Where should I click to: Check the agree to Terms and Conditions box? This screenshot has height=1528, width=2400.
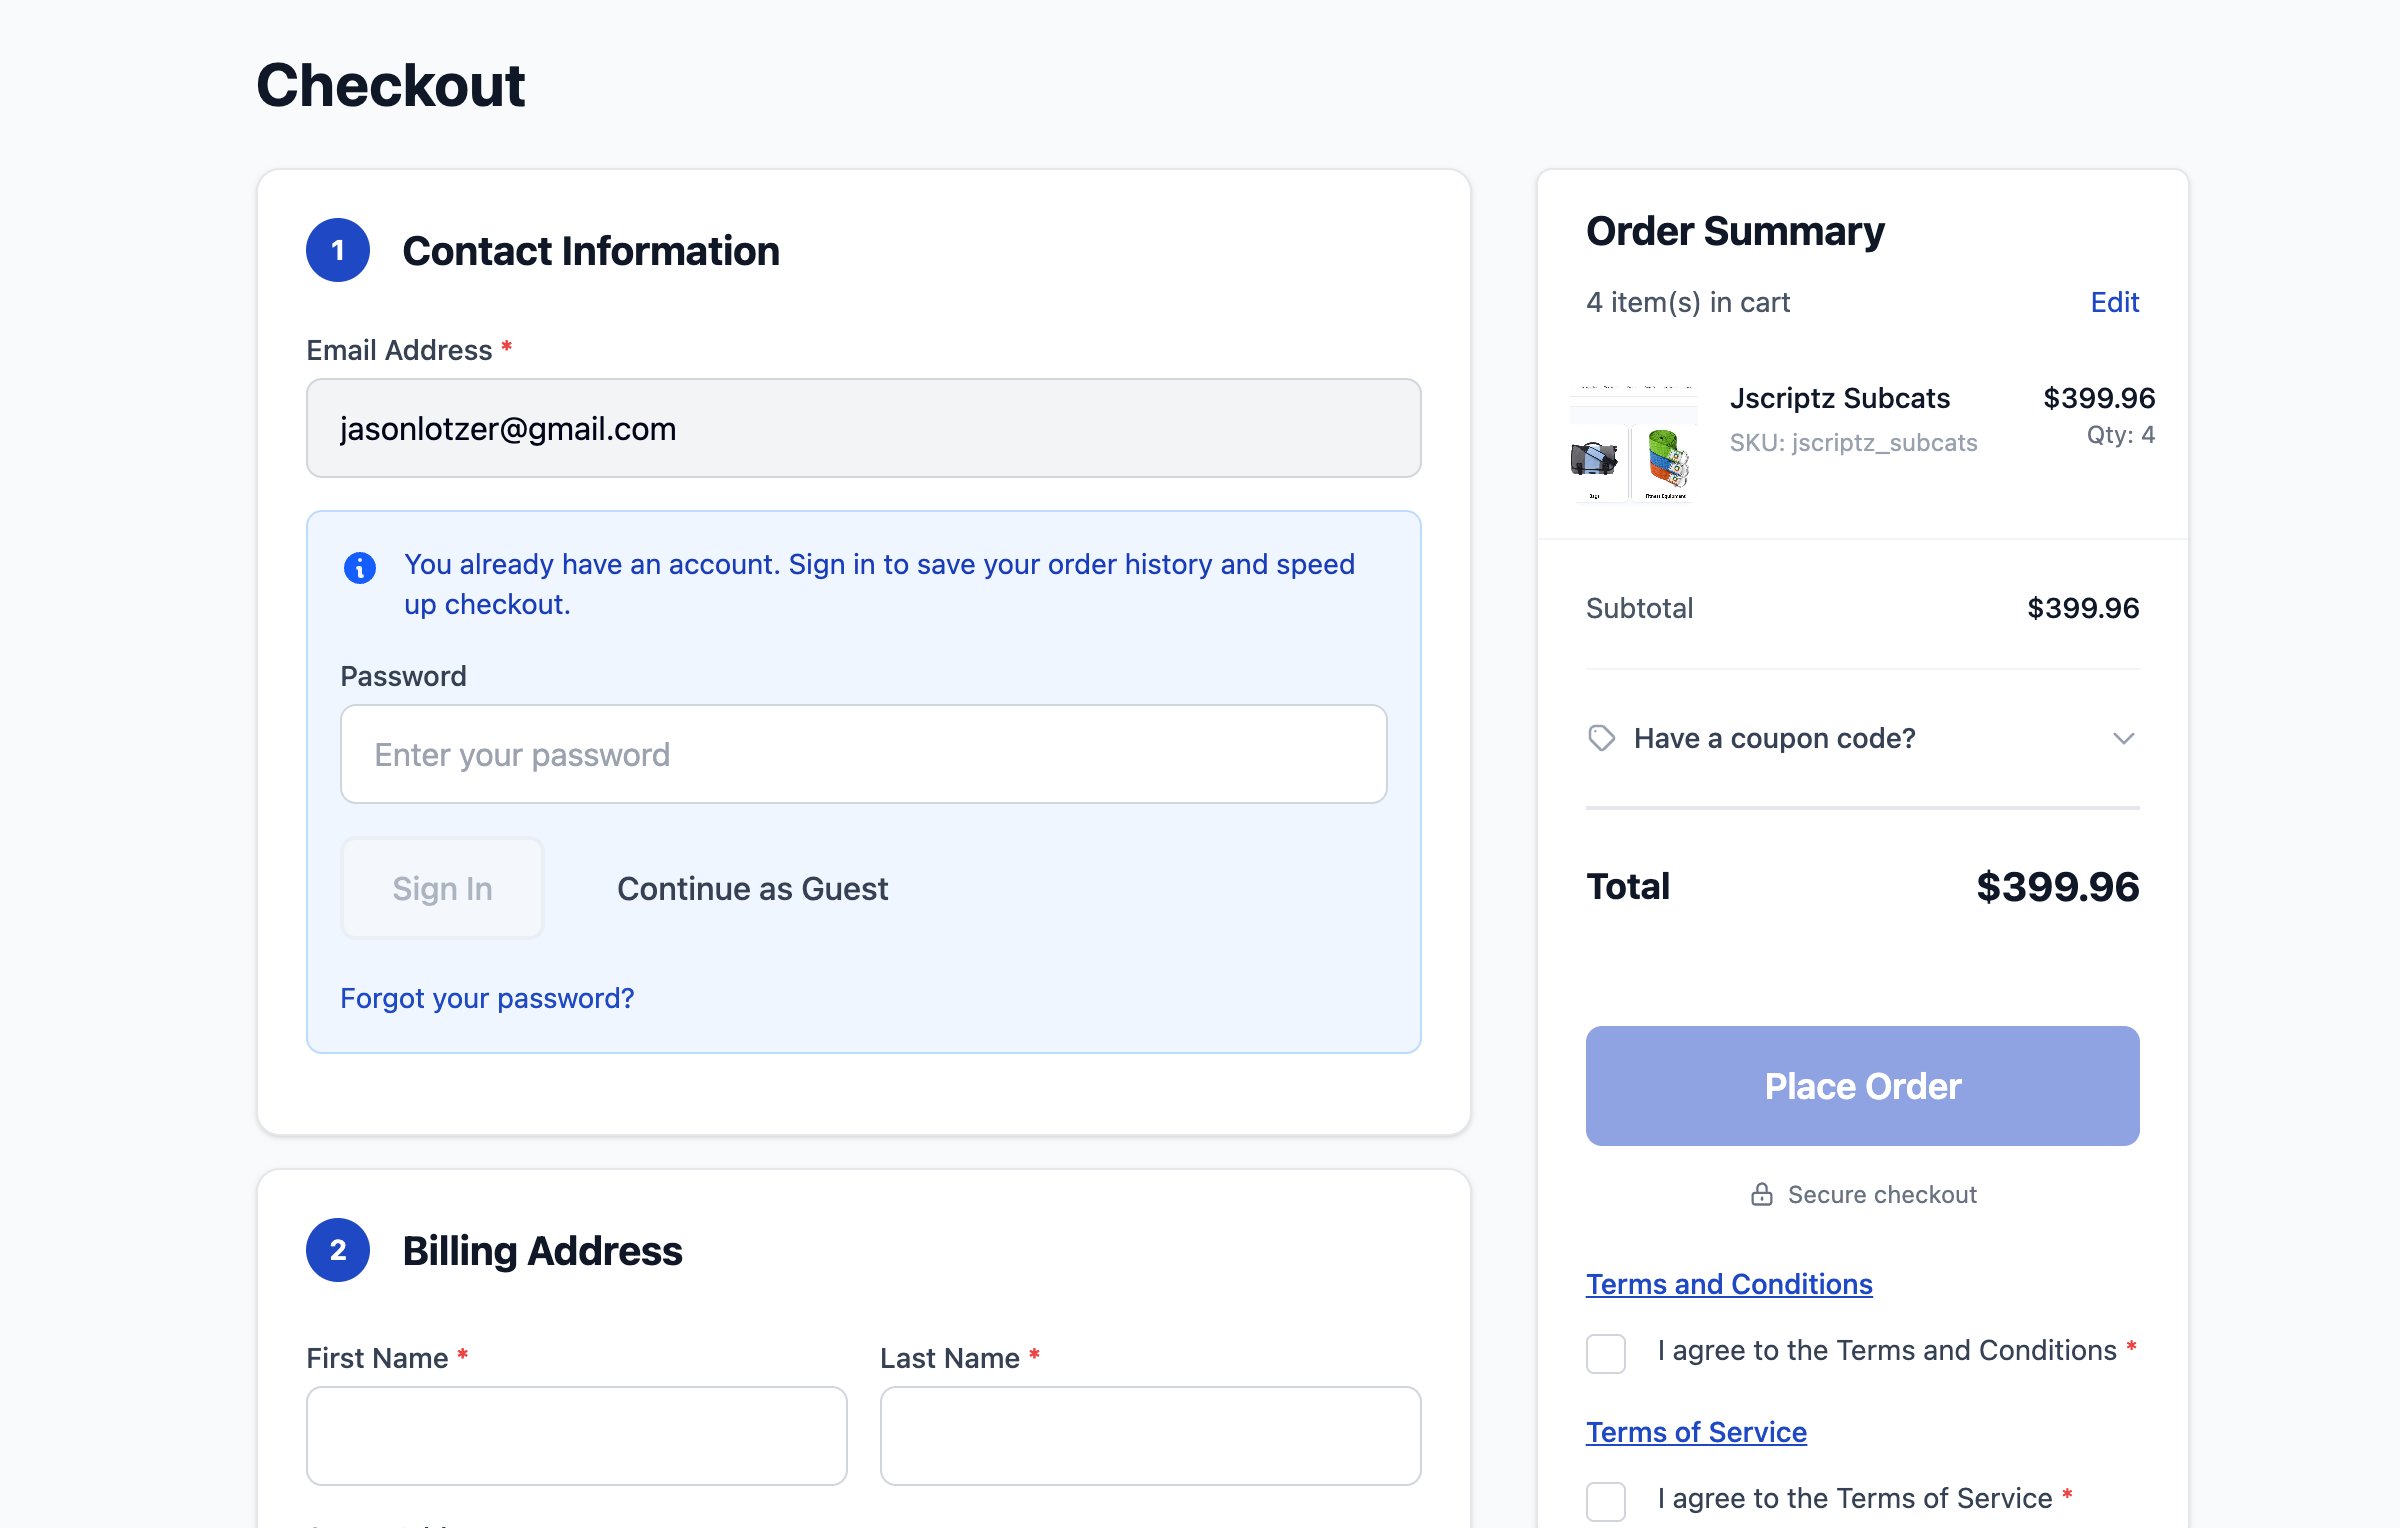coord(1606,1355)
